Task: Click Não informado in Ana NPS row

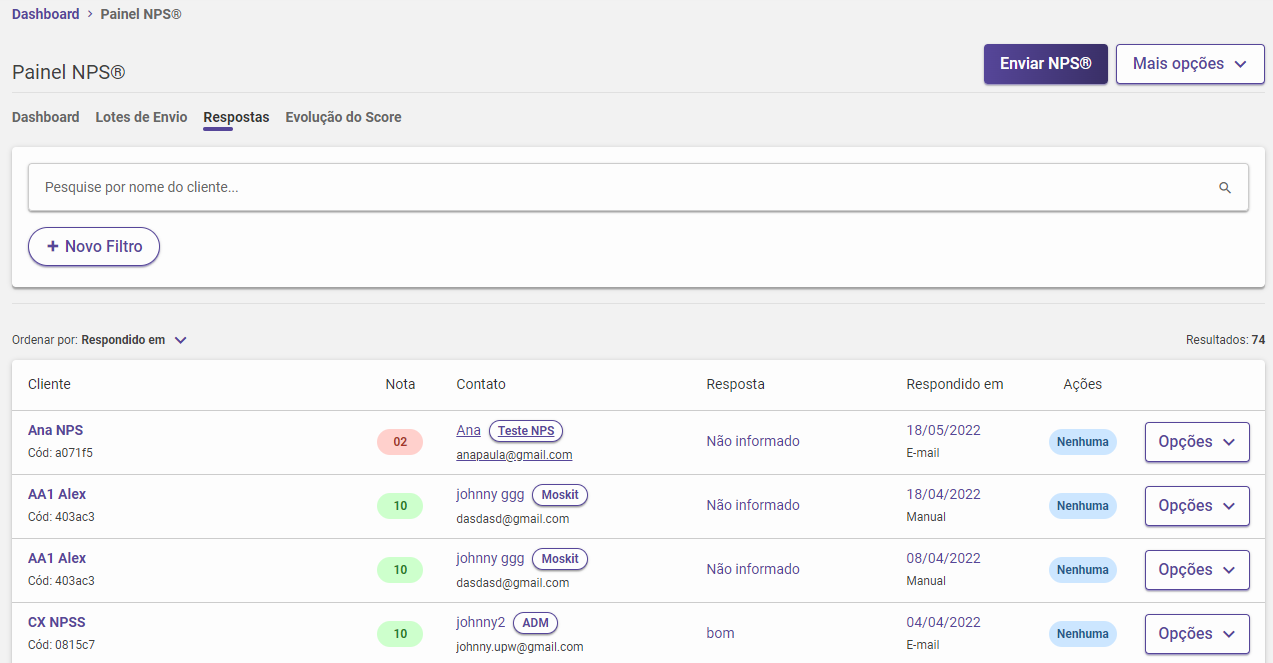Action: click(753, 441)
